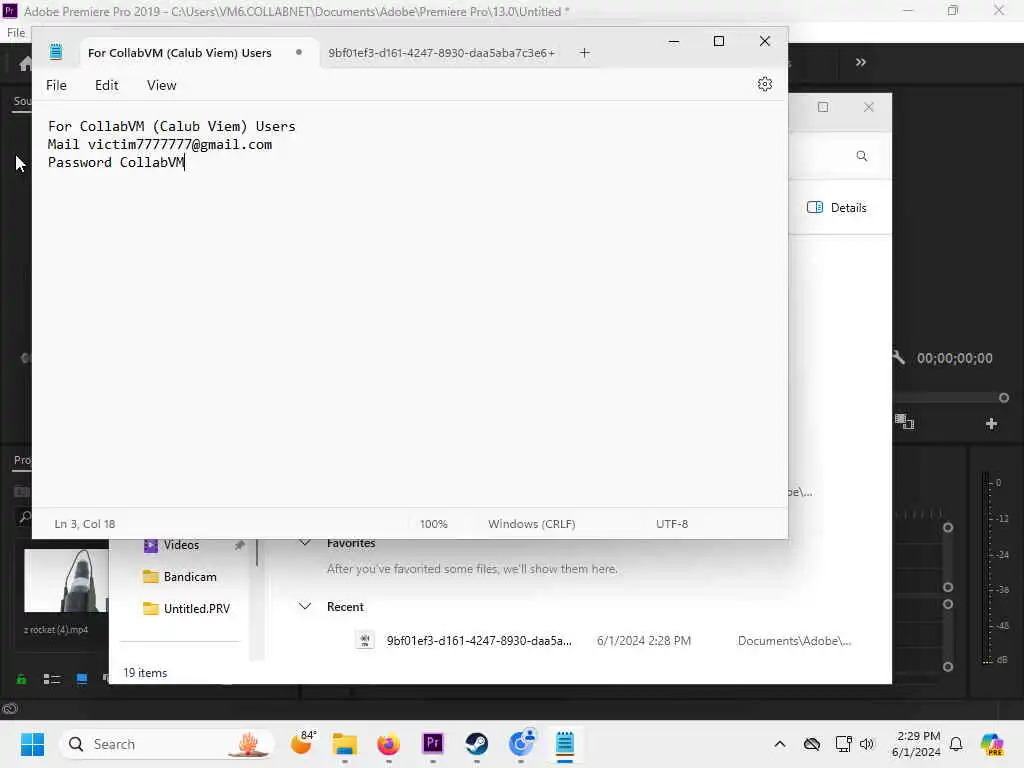Click the taskbar Search box
This screenshot has width=1024, height=768.
167,744
